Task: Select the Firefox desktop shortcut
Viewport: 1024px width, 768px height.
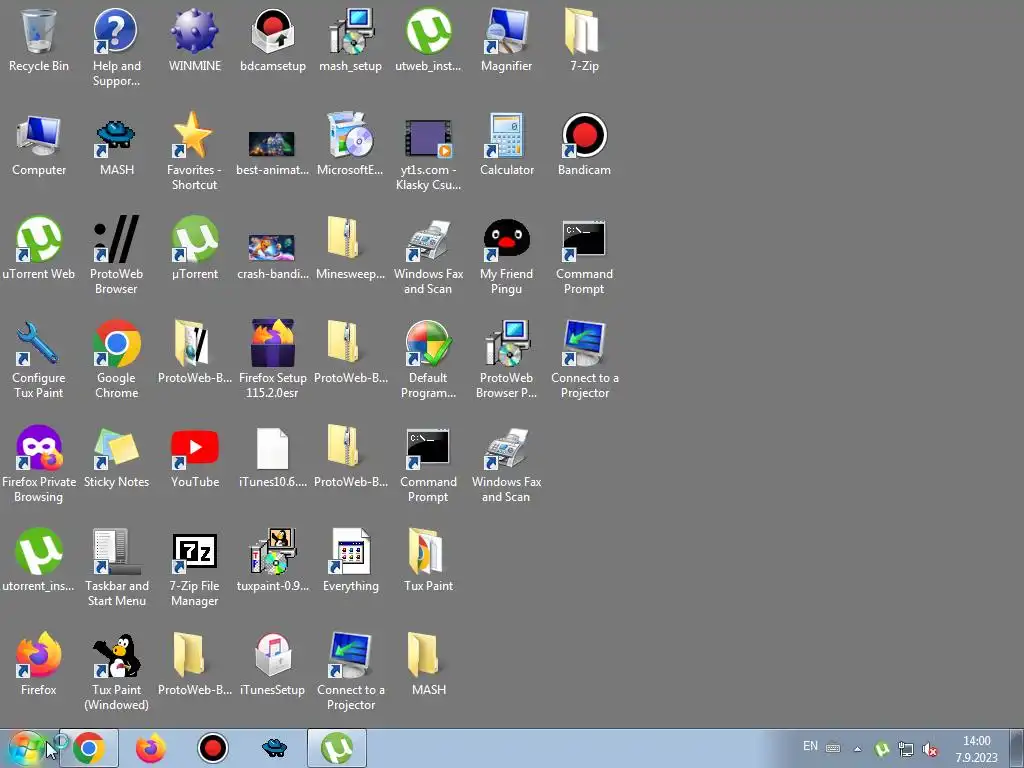Action: (x=39, y=664)
